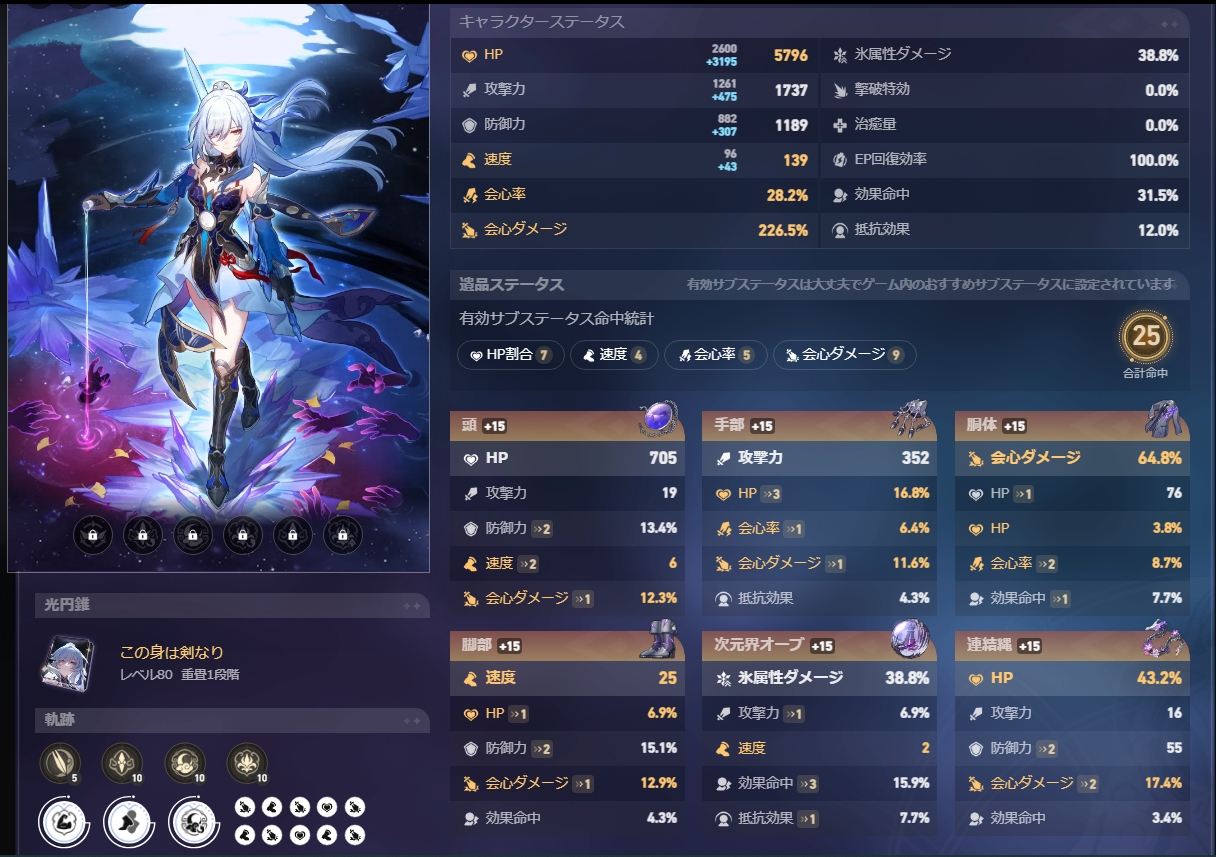Open the light cone thumbnail image
The width and height of the screenshot is (1216, 857).
[x=68, y=662]
